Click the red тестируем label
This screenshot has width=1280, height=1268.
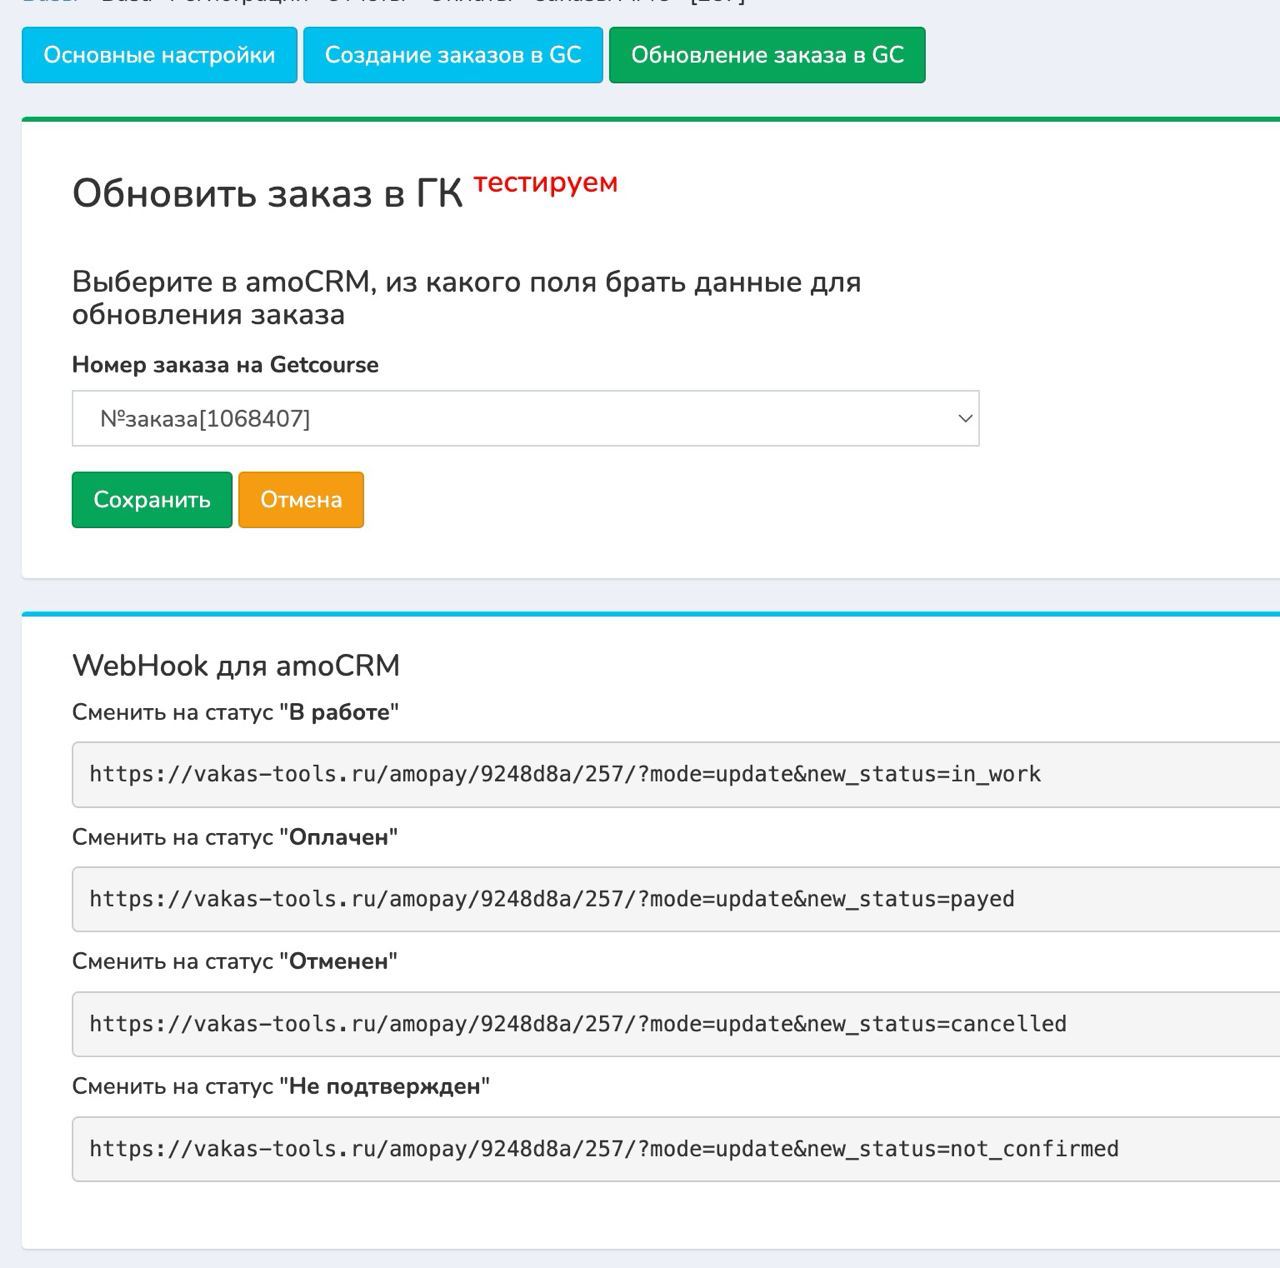click(545, 183)
